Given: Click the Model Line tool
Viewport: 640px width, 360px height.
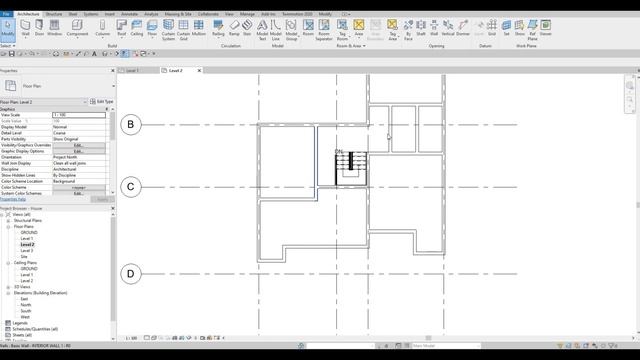Looking at the screenshot, I should (x=276, y=30).
